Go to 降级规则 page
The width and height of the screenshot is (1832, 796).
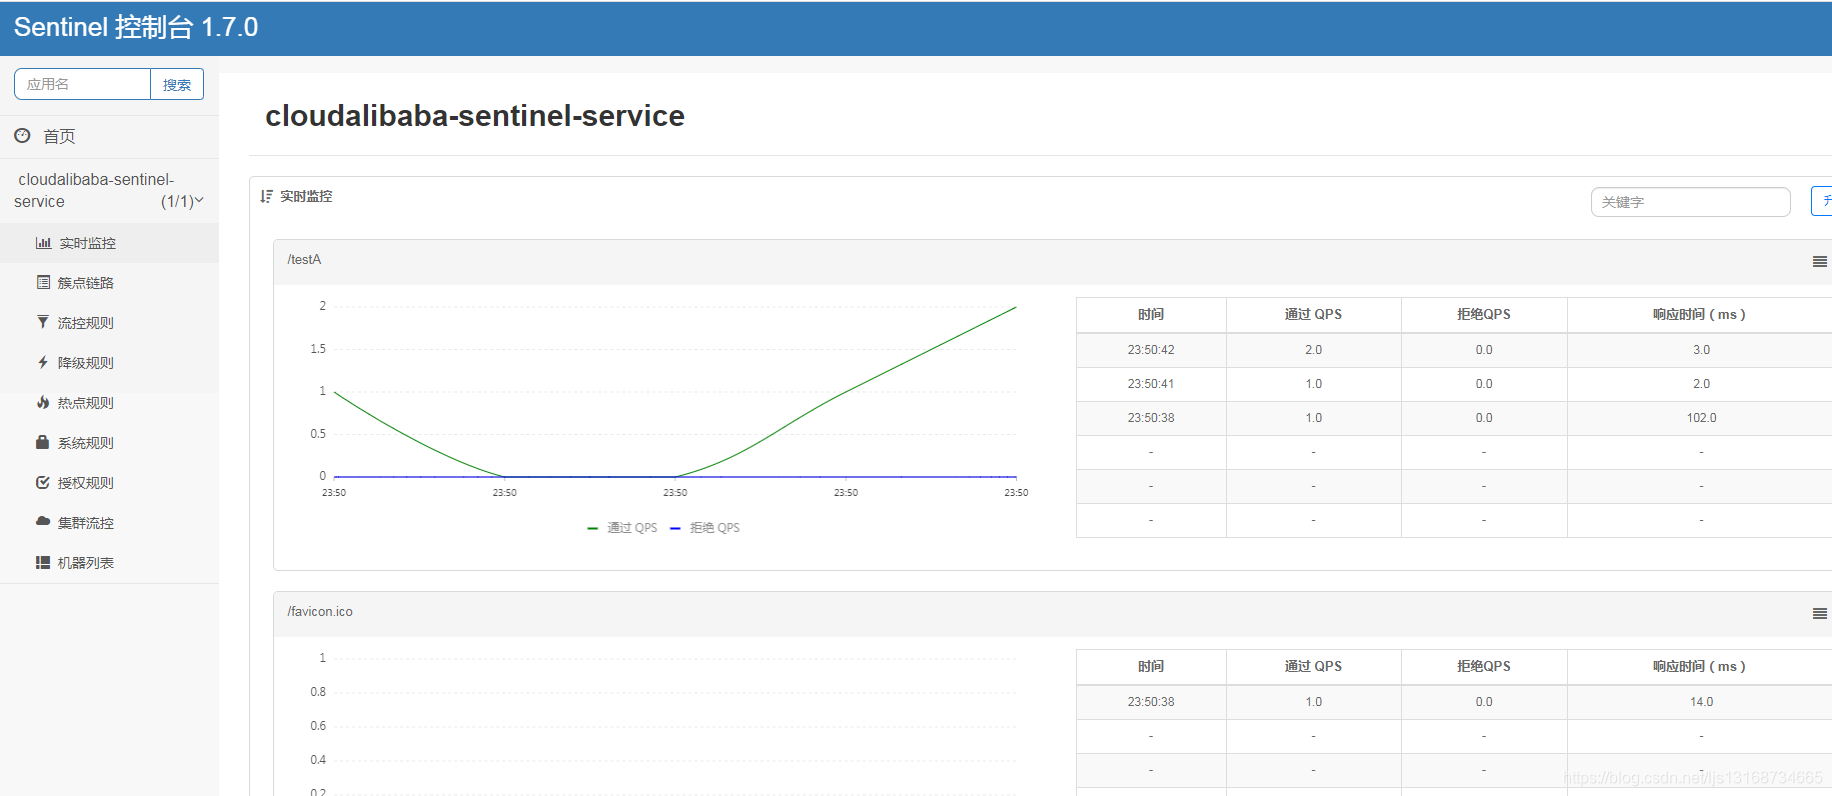109,363
